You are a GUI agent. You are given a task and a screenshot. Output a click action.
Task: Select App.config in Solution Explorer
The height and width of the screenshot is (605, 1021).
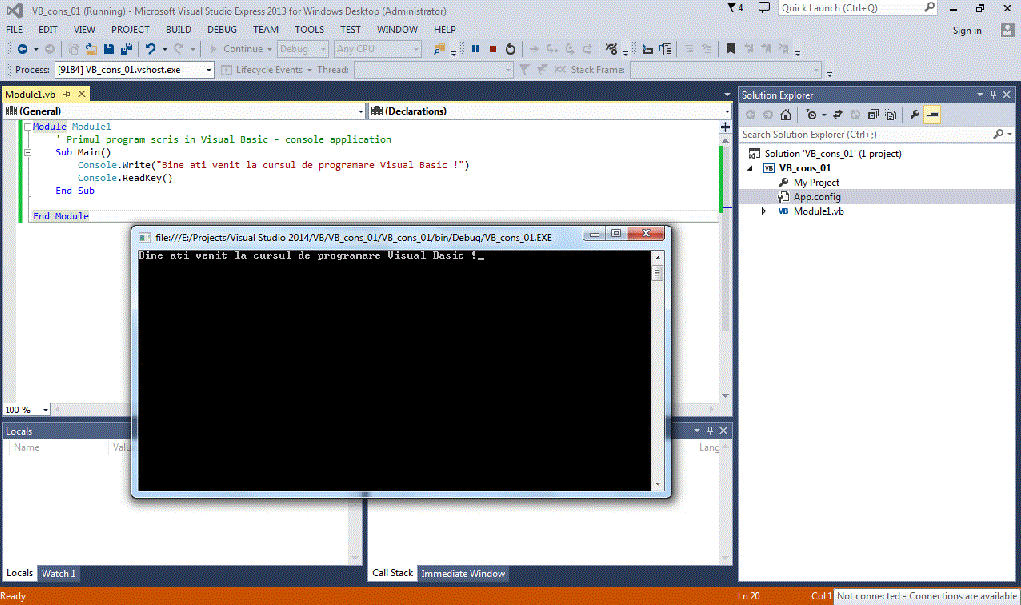click(817, 197)
